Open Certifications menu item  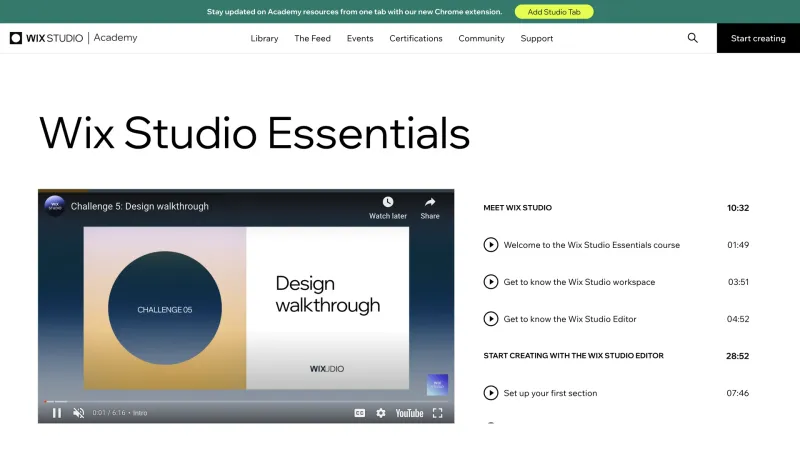point(416,38)
